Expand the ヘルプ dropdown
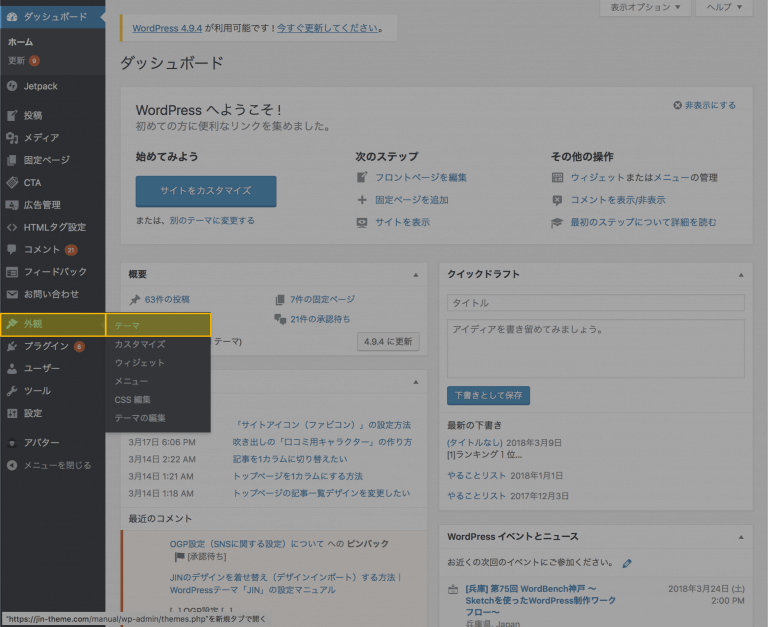 coord(724,7)
